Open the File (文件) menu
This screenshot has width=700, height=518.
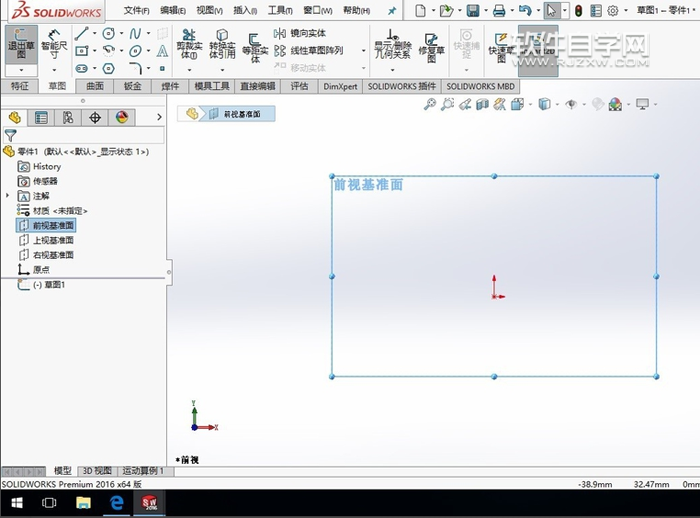pyautogui.click(x=136, y=10)
